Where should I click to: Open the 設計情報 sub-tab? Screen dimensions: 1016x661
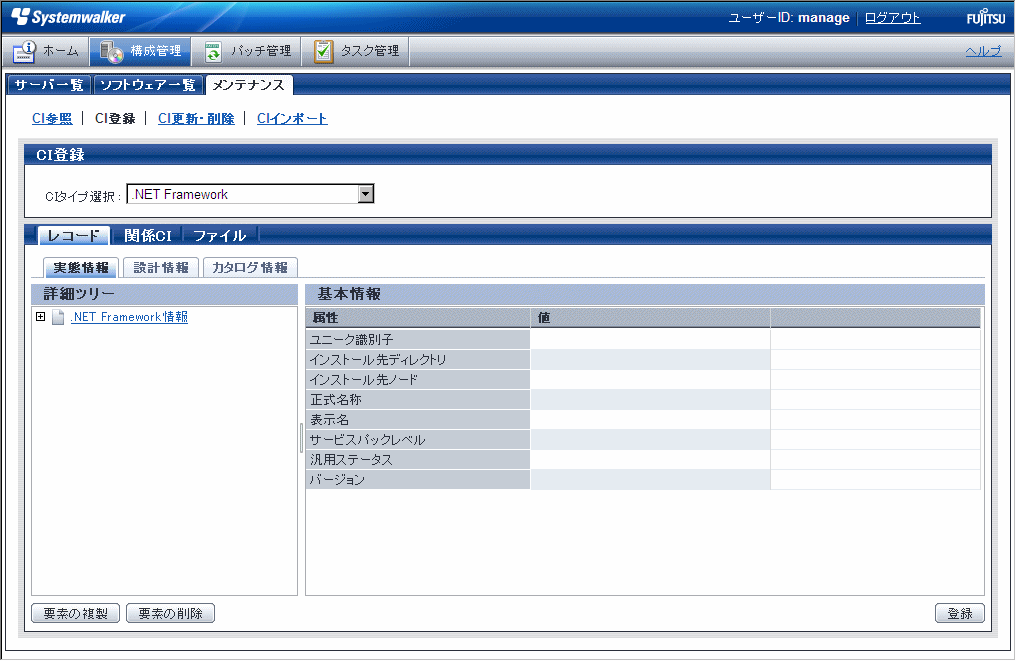coord(161,268)
